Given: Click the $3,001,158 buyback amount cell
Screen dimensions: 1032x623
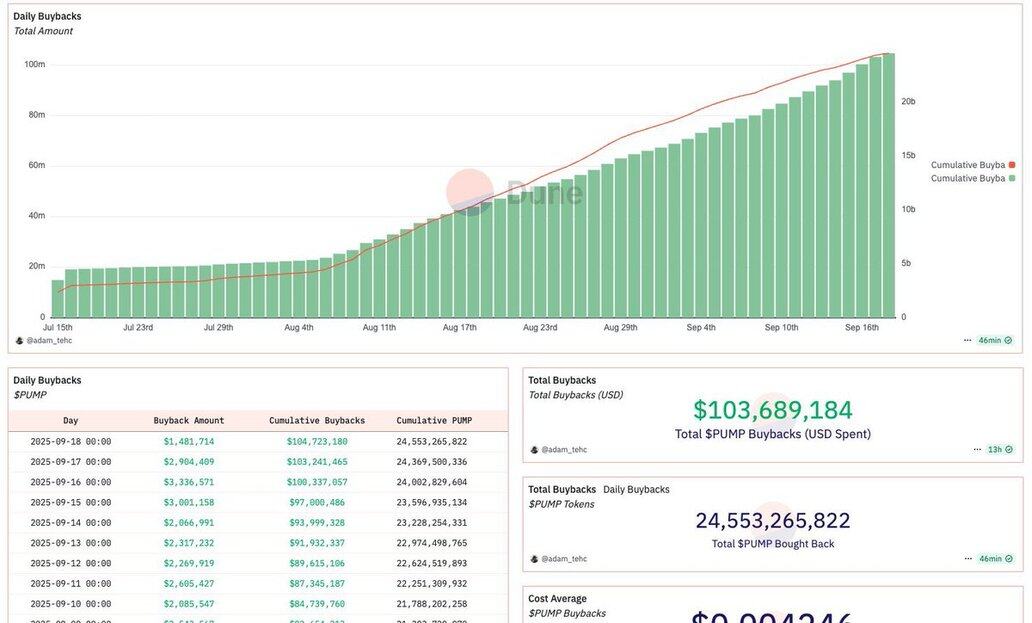Looking at the screenshot, I should (189, 503).
